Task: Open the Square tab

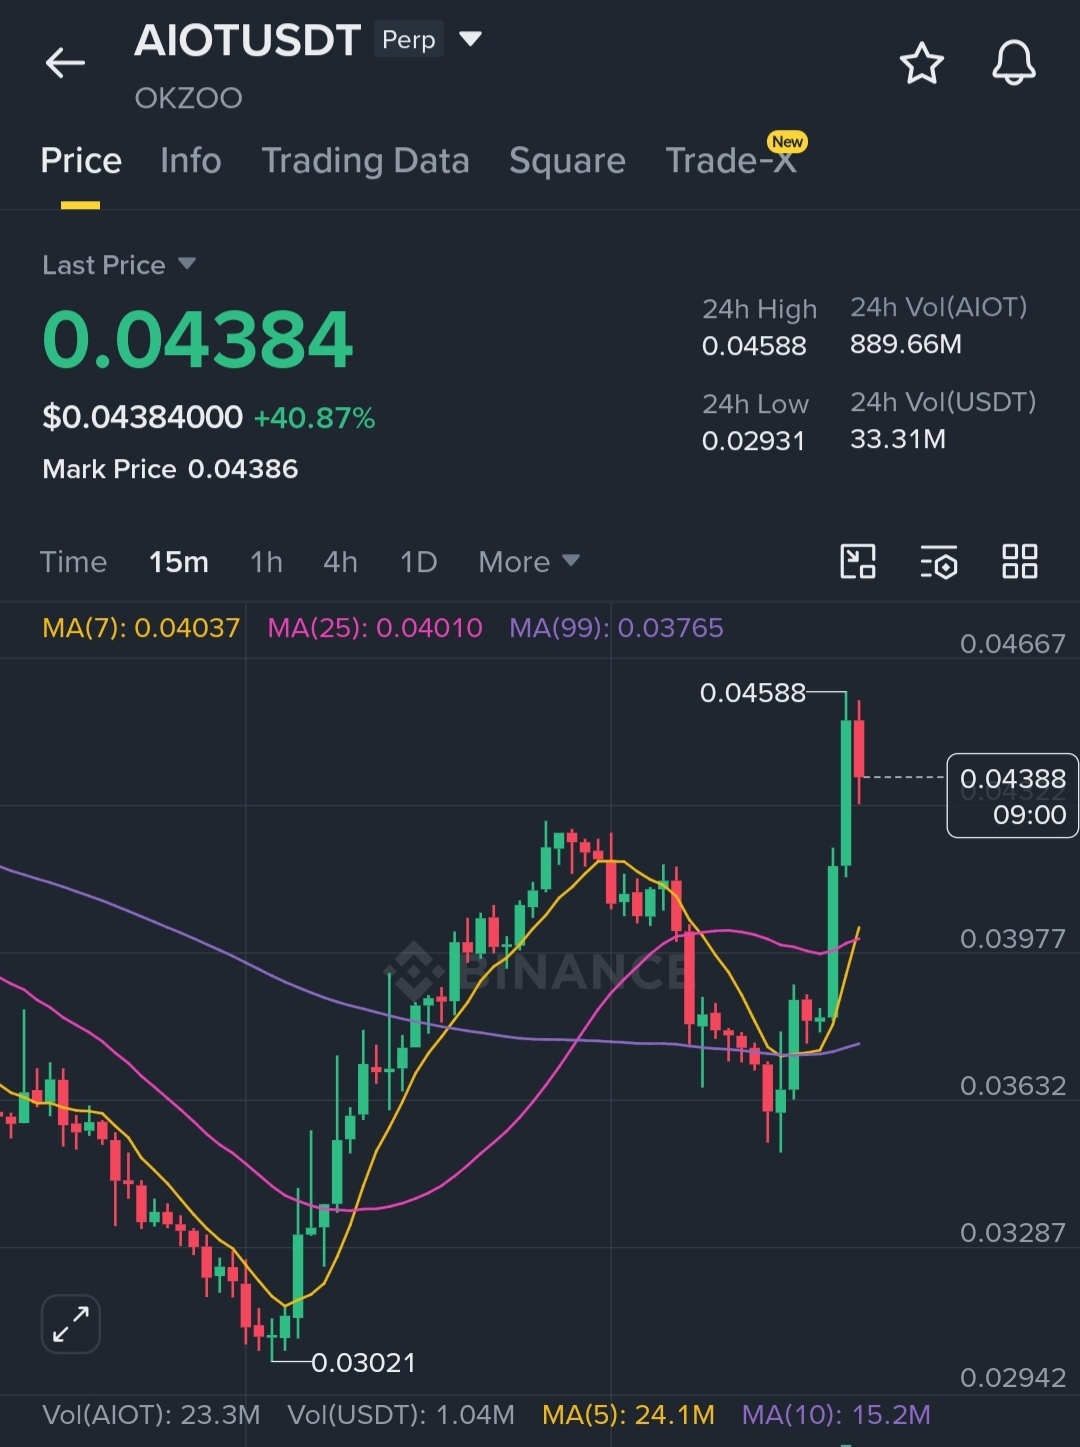Action: (567, 160)
